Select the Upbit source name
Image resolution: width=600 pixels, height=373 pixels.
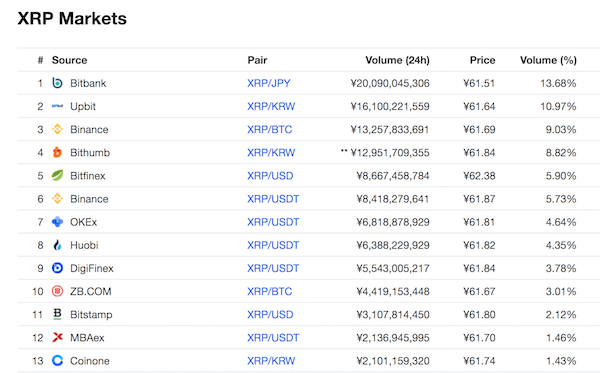point(83,107)
